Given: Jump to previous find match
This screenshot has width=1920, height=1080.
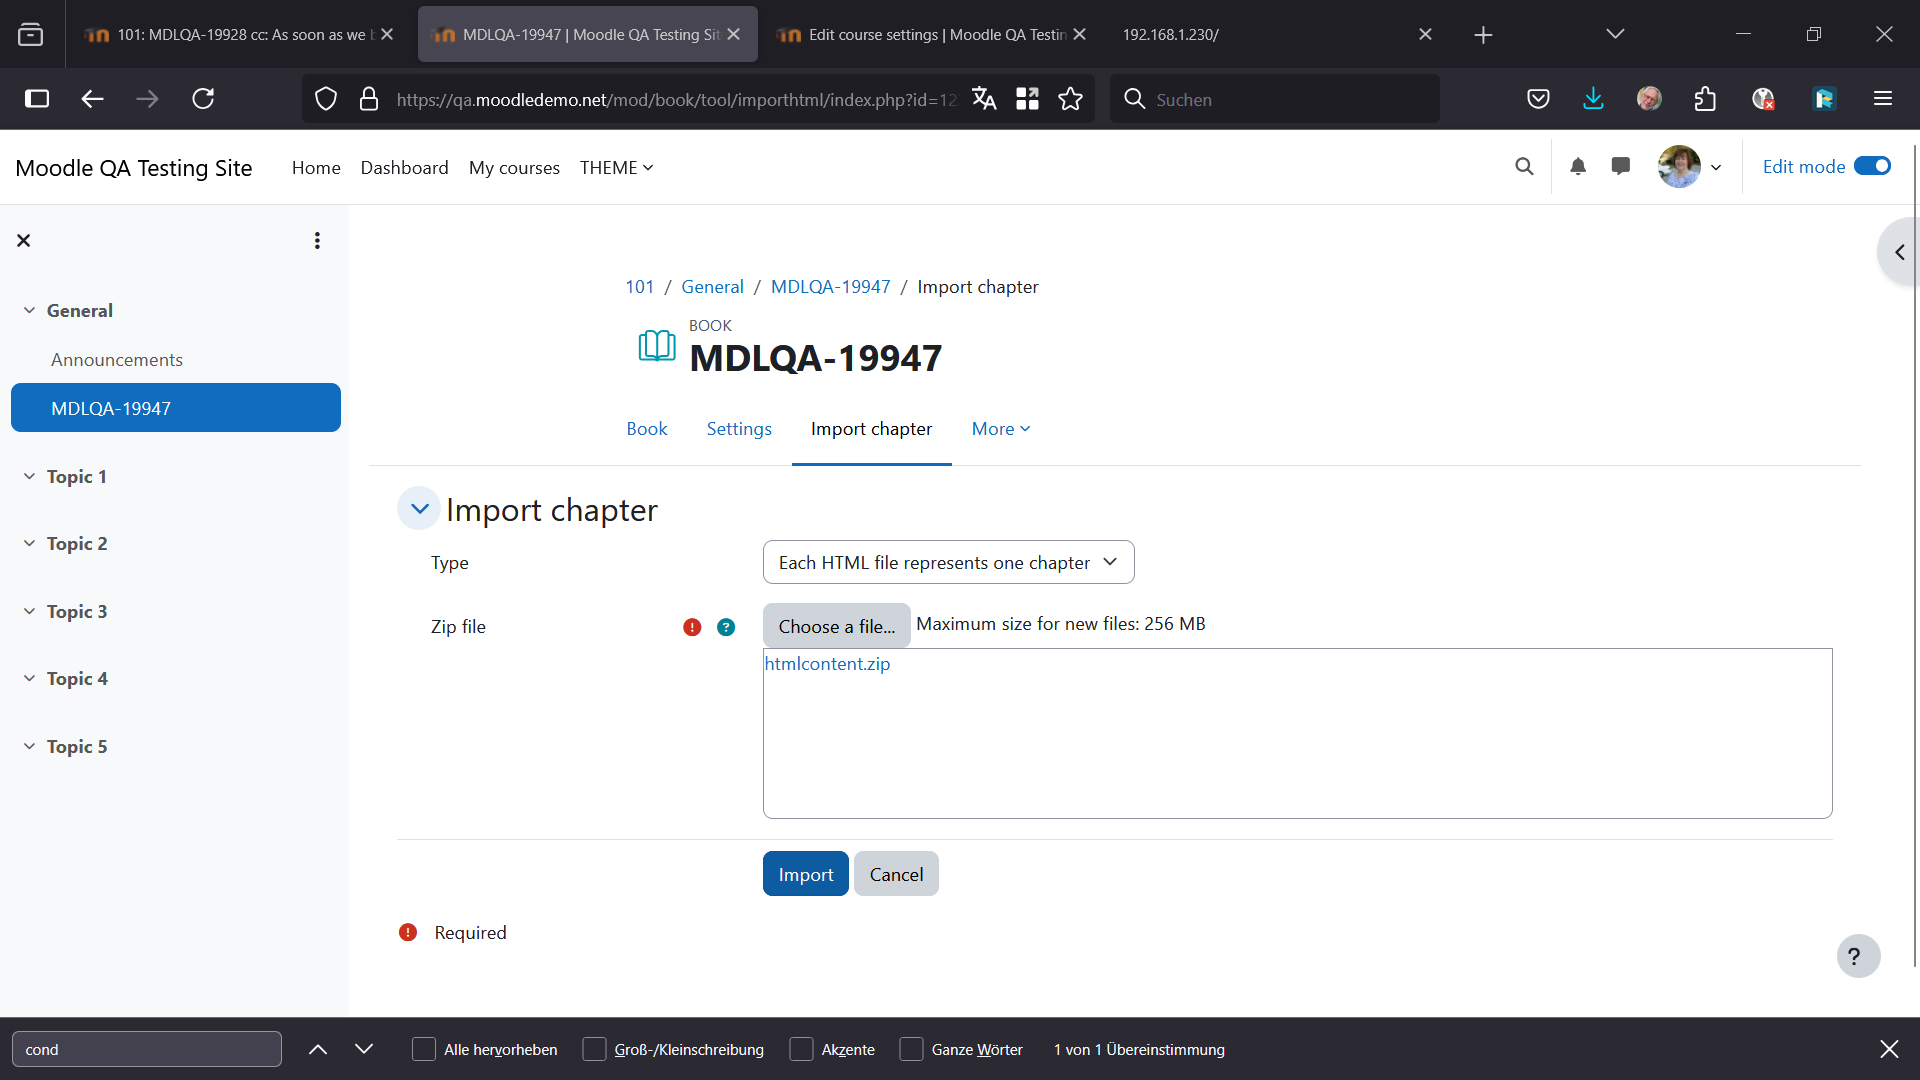Looking at the screenshot, I should pyautogui.click(x=318, y=1049).
